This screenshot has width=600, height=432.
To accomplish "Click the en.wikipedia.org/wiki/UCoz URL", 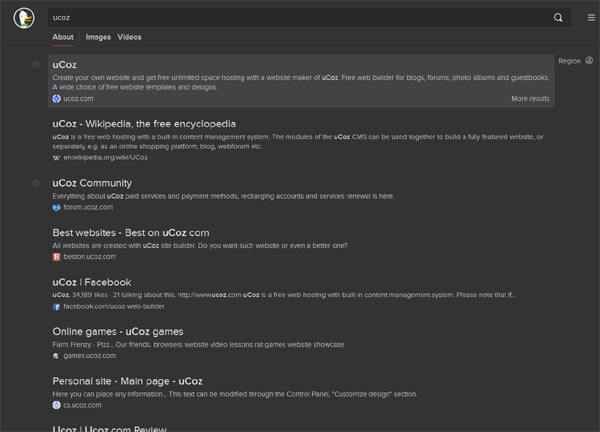I will point(106,158).
